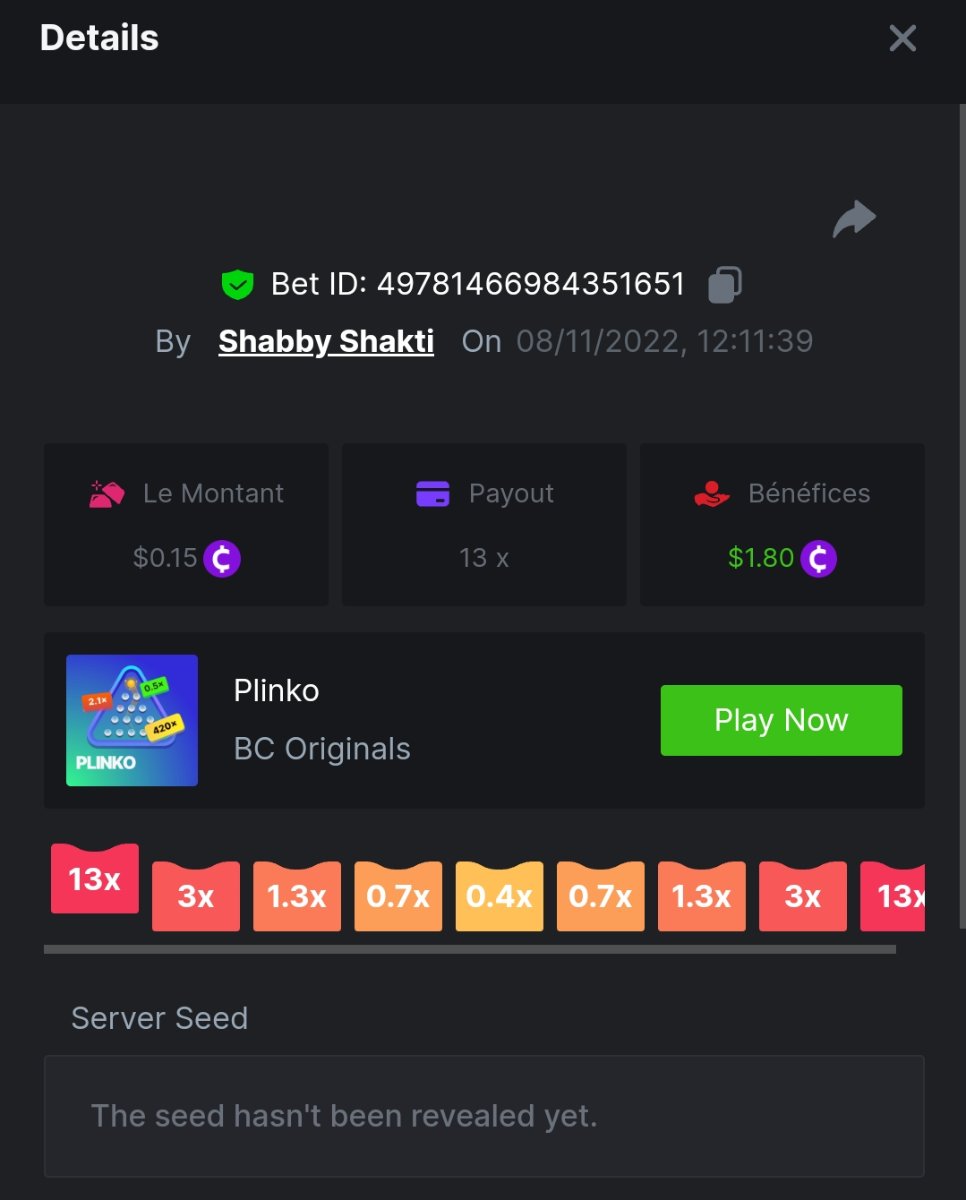This screenshot has width=966, height=1200.
Task: Click the green verified shield icon
Action: (237, 285)
